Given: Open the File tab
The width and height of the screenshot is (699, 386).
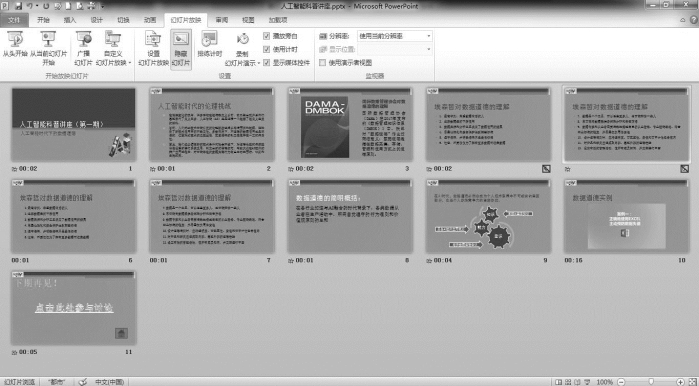Looking at the screenshot, I should pos(14,20).
